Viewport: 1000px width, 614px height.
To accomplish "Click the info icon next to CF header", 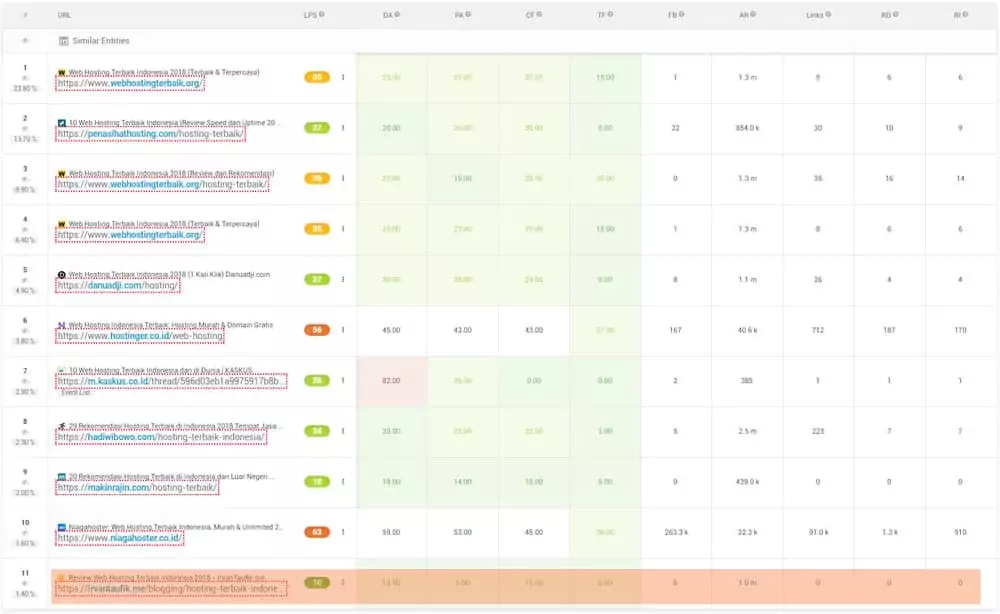I will (x=540, y=14).
